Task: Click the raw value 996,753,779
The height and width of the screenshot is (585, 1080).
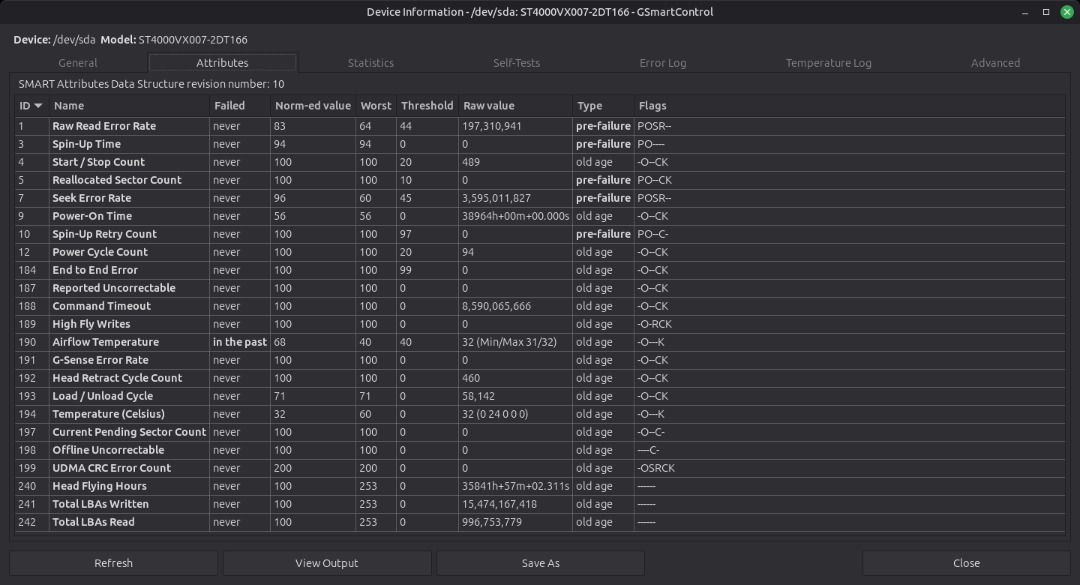Action: coord(492,522)
